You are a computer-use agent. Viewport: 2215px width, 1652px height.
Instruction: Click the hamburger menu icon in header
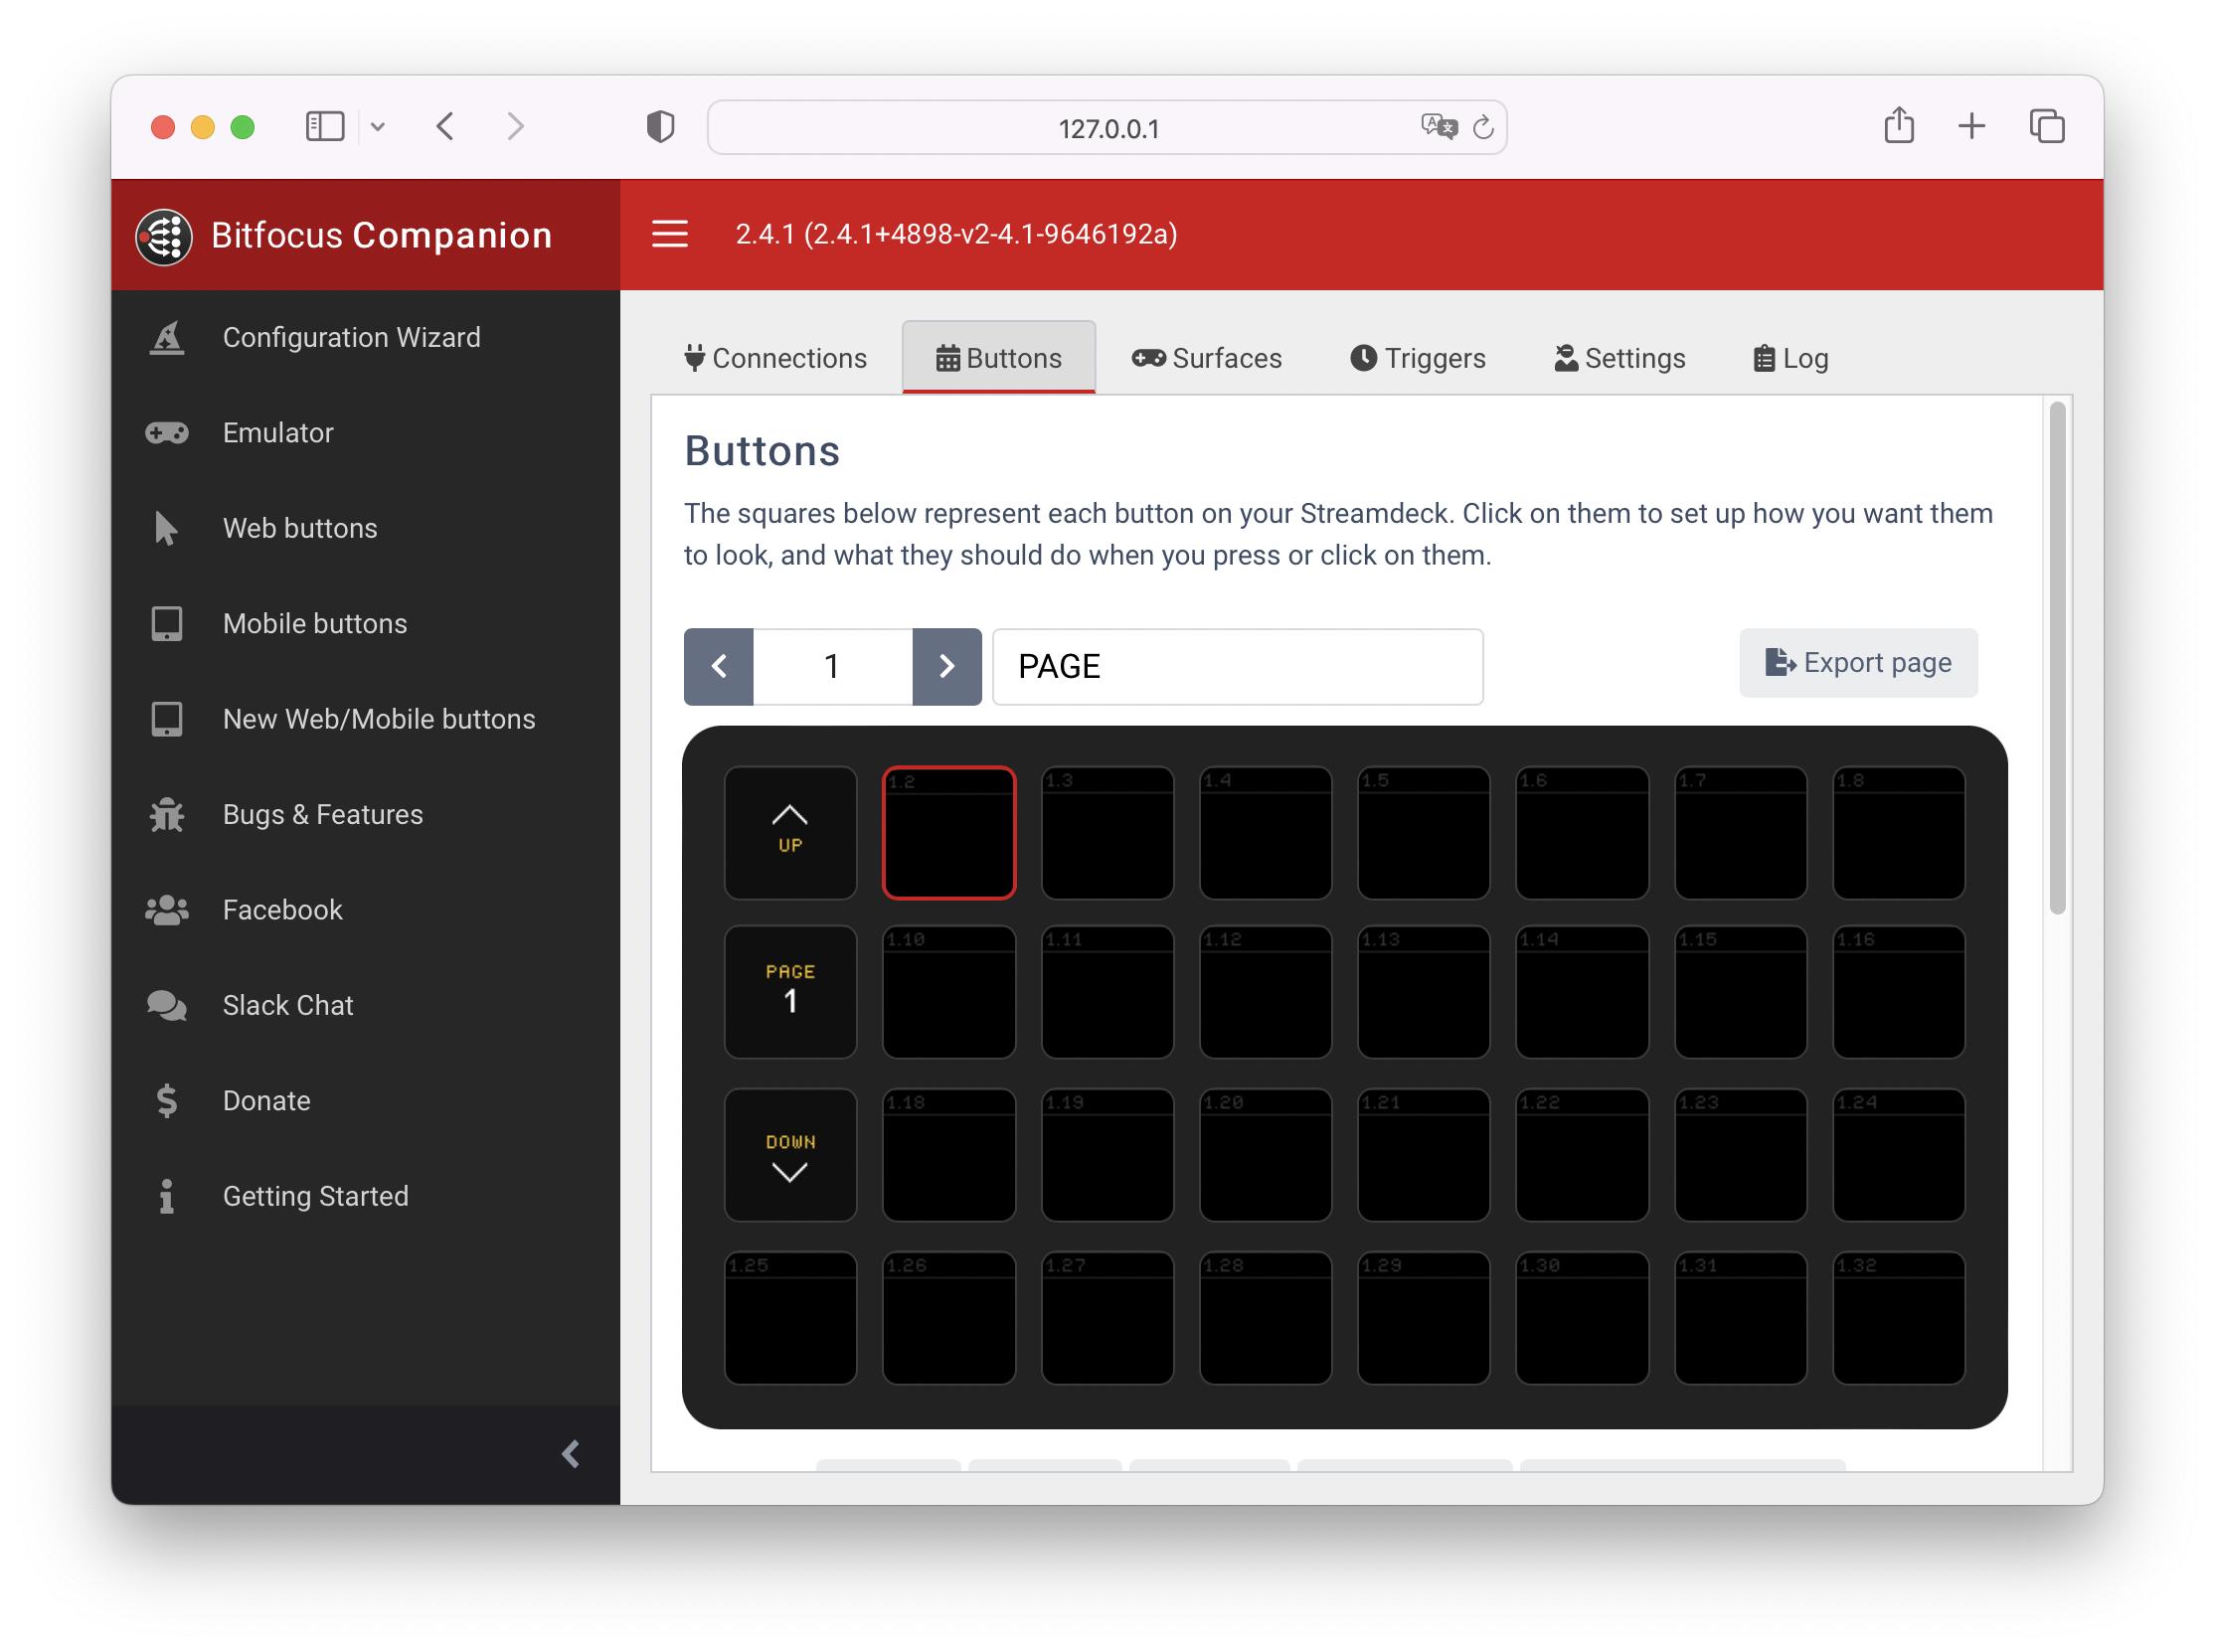pos(669,234)
